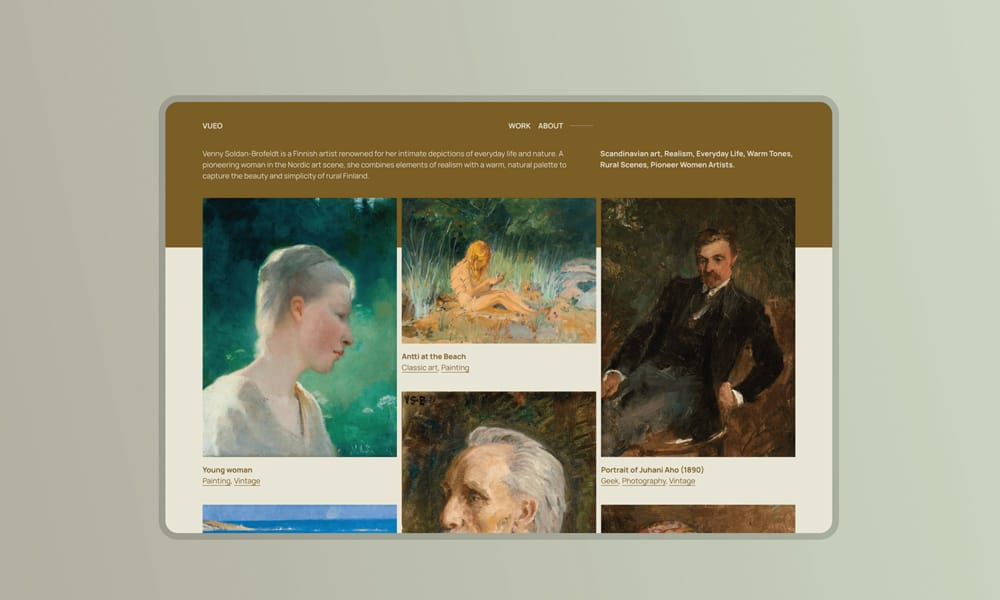Image resolution: width=1000 pixels, height=600 pixels.
Task: Open the partially visible painting below Juhani Aho
Action: tap(698, 519)
